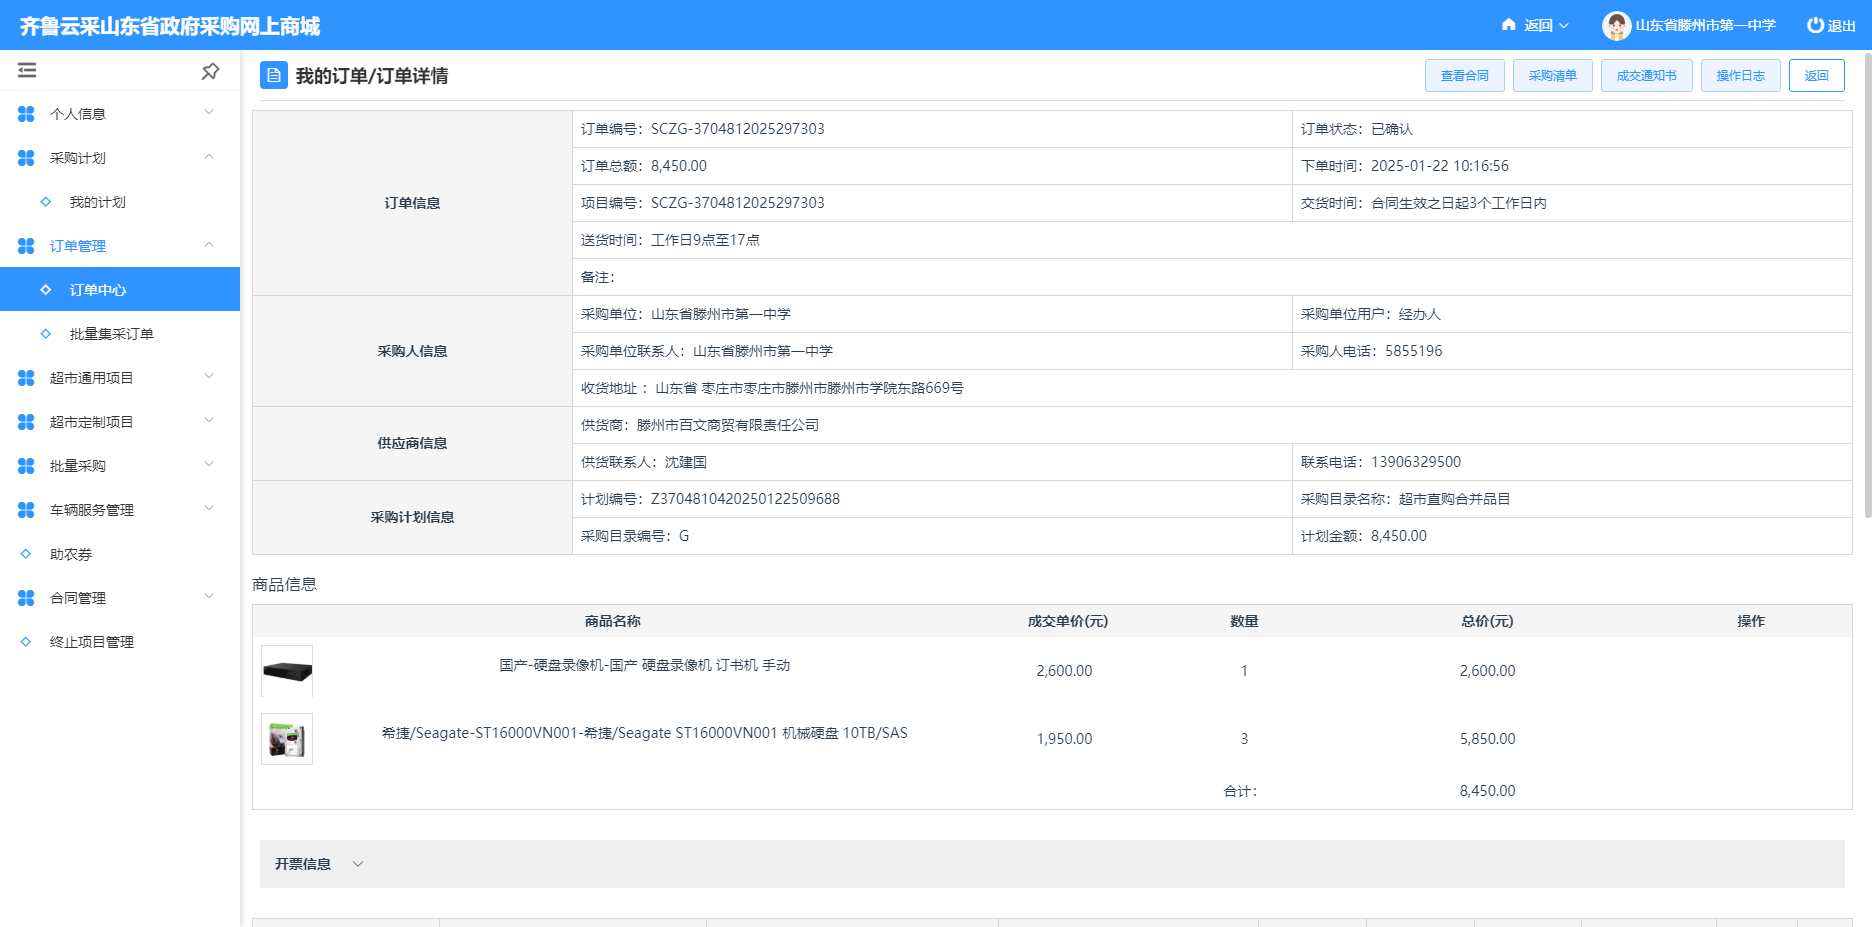The height and width of the screenshot is (927, 1872).
Task: Click the home icon in top bar
Action: 1509,25
